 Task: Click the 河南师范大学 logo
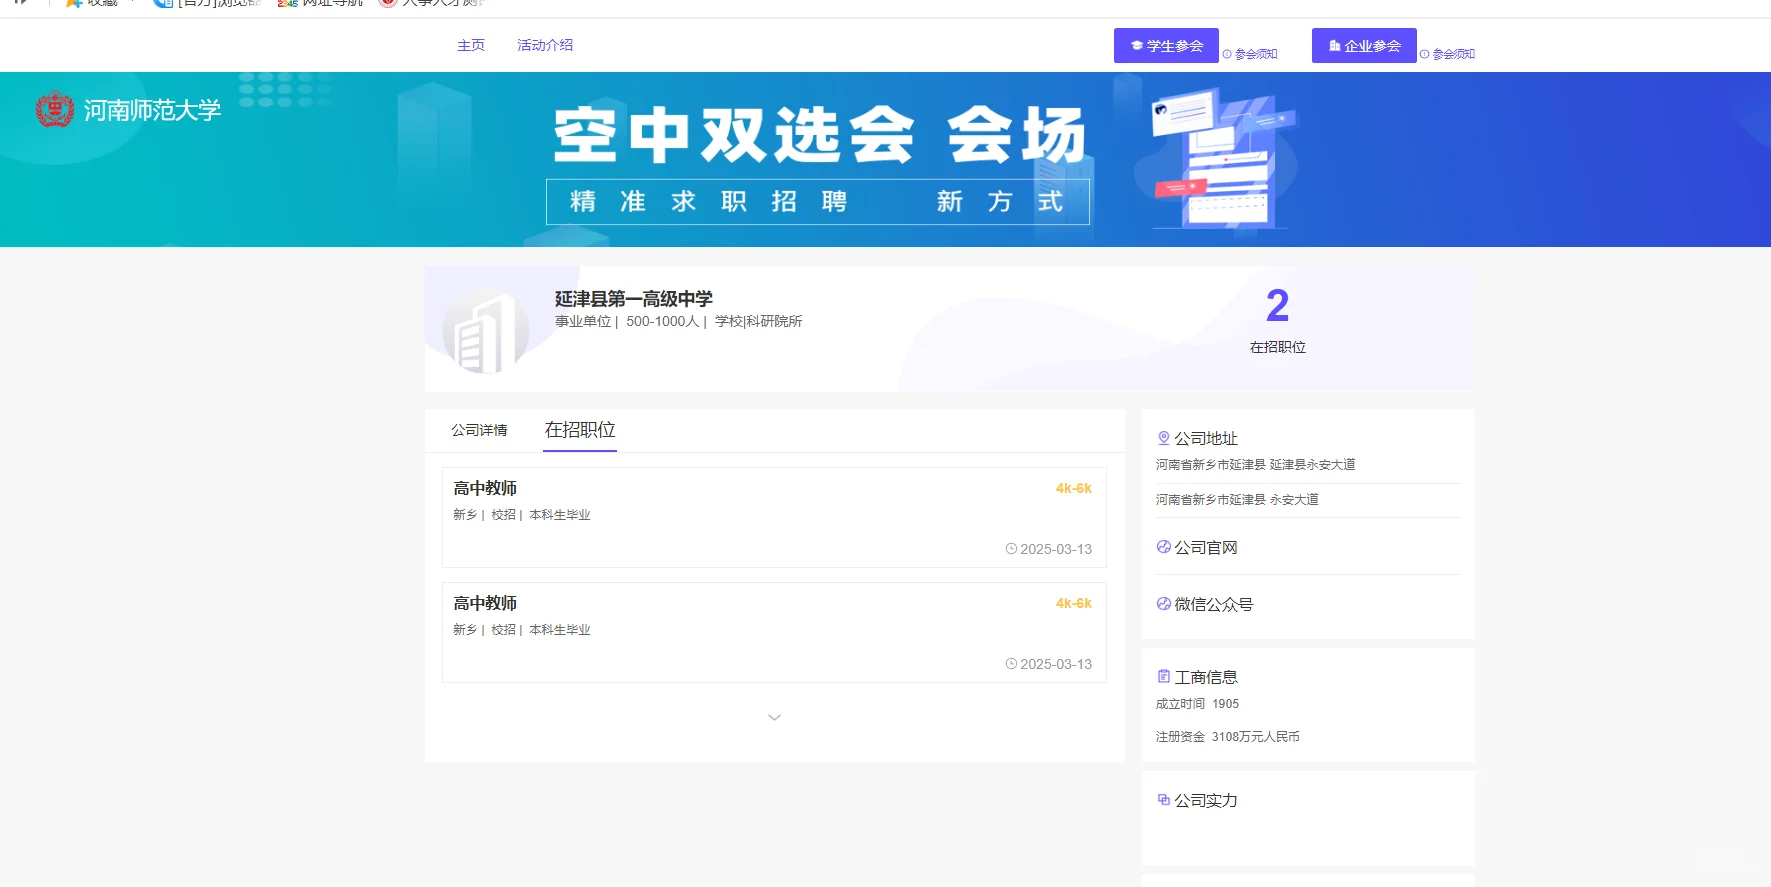click(128, 110)
